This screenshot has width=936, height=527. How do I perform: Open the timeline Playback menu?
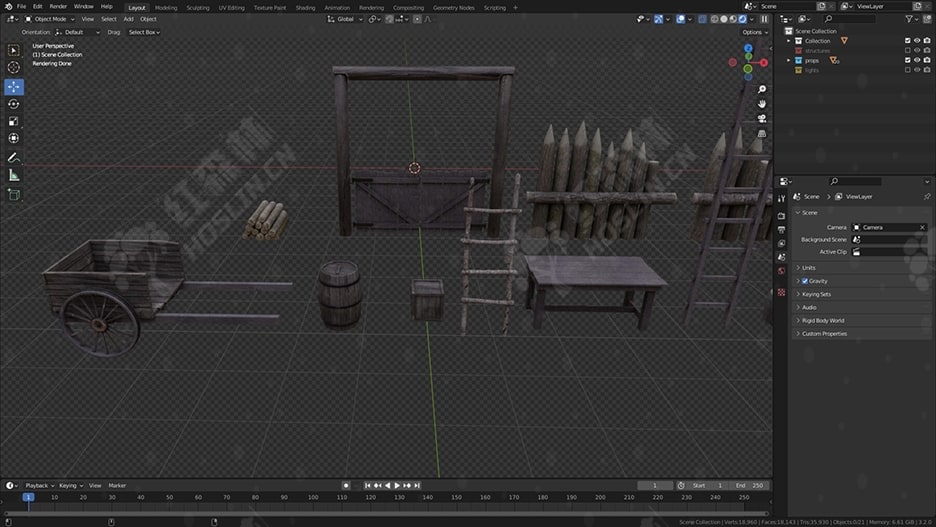(x=39, y=486)
